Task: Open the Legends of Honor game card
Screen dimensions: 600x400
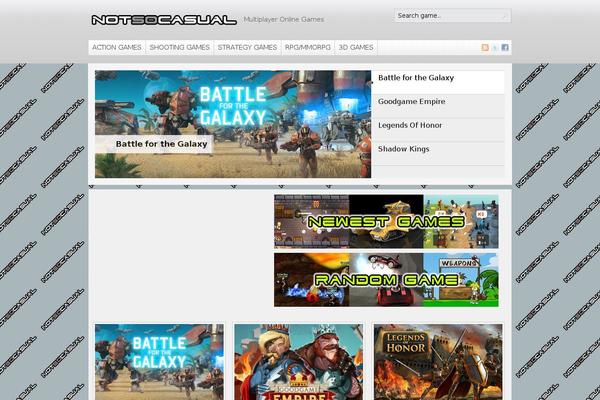Action: [x=438, y=362]
